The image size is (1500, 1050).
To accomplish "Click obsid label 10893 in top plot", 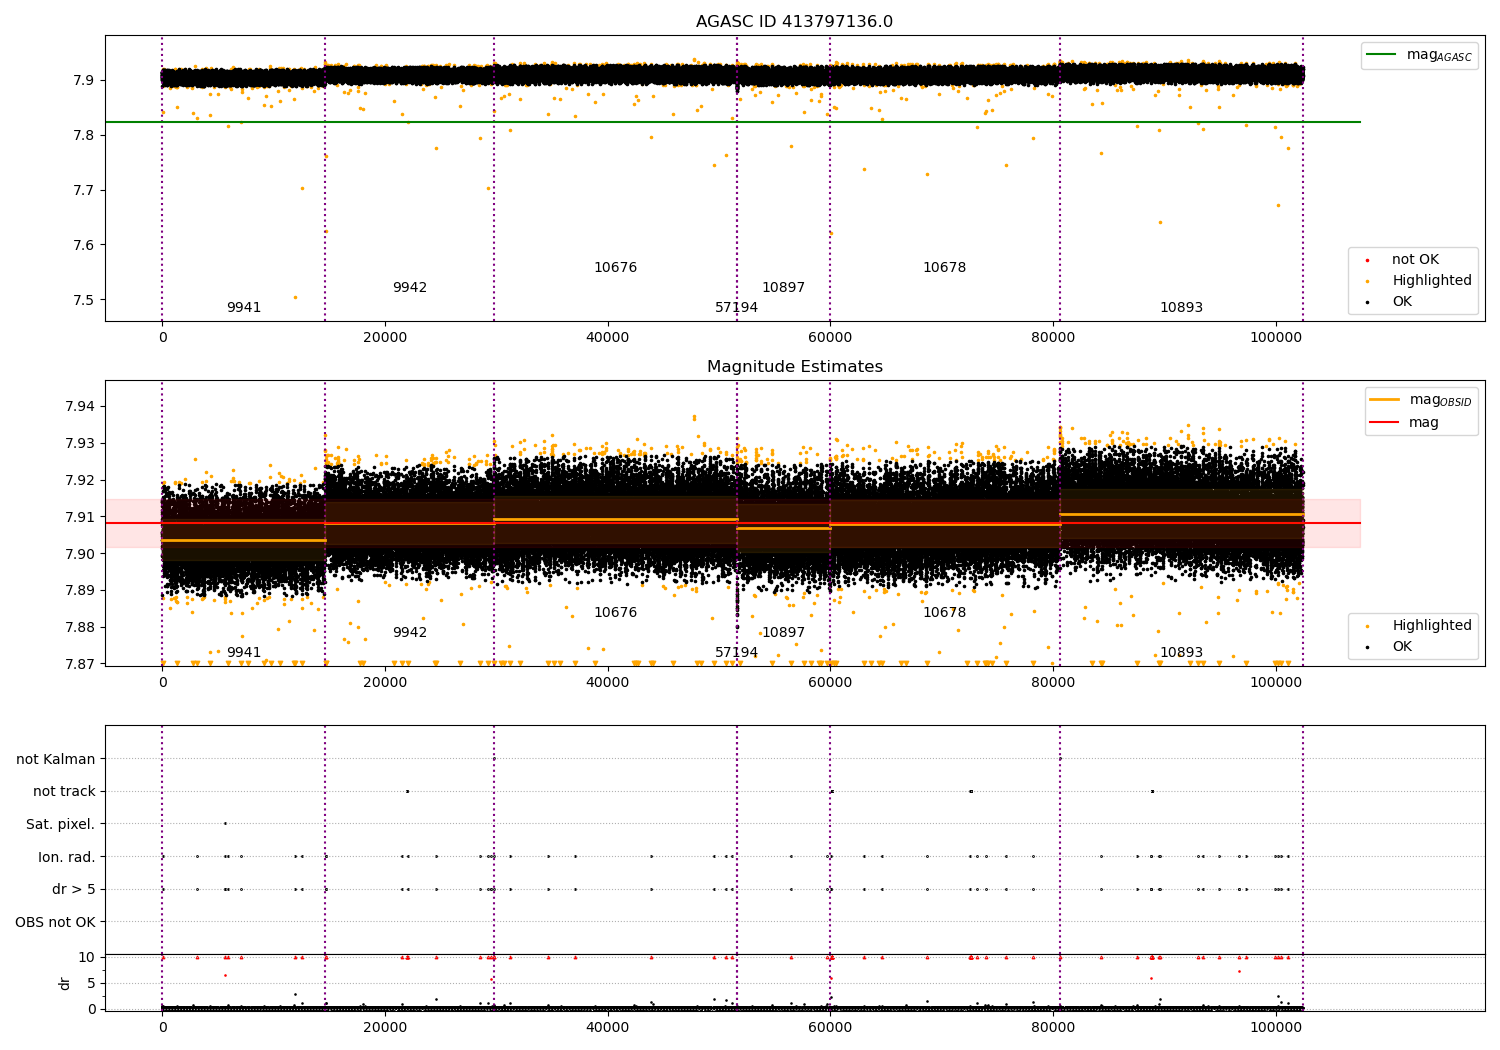I will tap(1181, 308).
